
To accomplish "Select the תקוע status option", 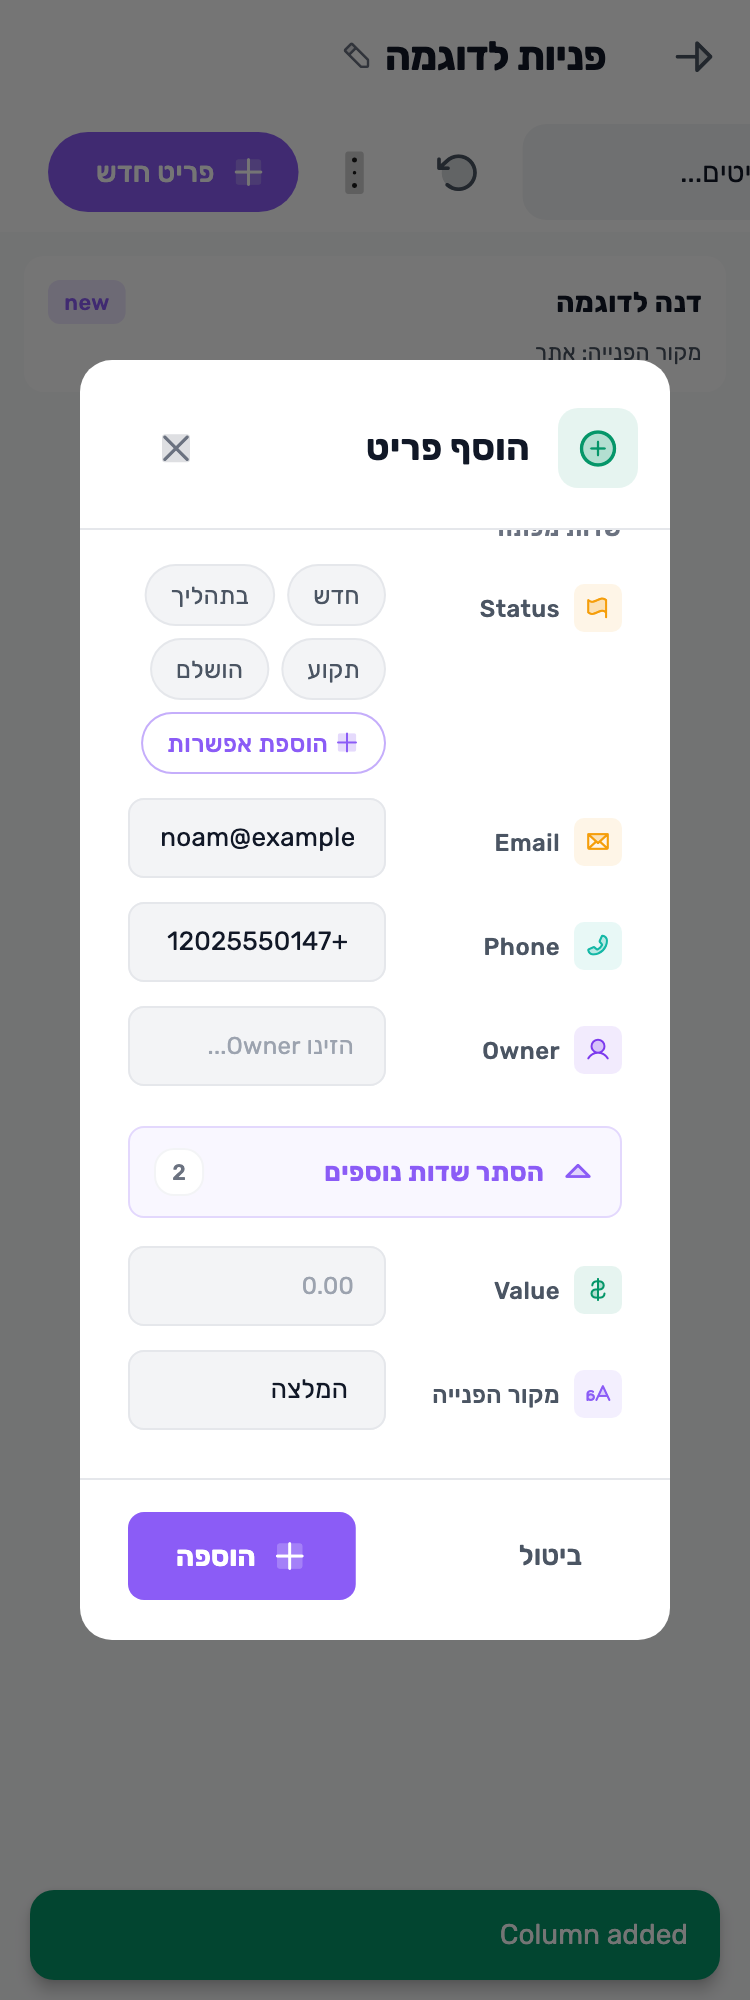I will click(x=333, y=669).
